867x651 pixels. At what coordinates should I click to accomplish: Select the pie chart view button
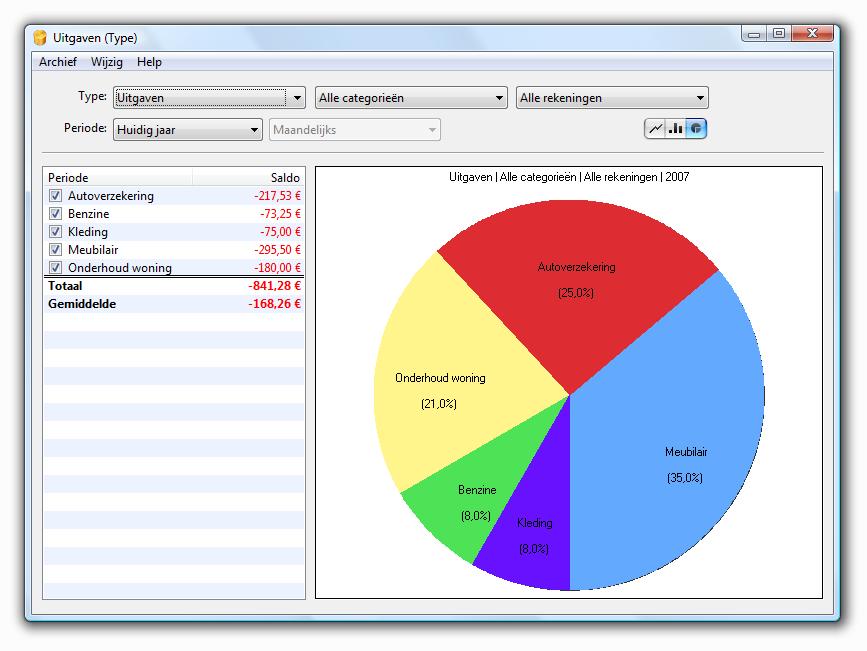(x=696, y=128)
